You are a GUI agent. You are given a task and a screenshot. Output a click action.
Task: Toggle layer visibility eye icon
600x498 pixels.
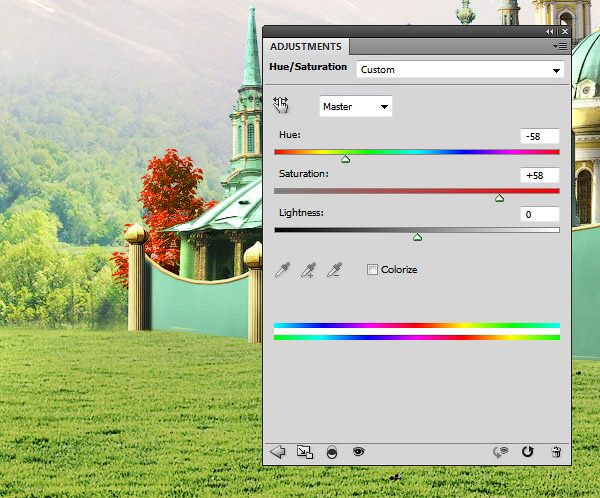click(359, 452)
